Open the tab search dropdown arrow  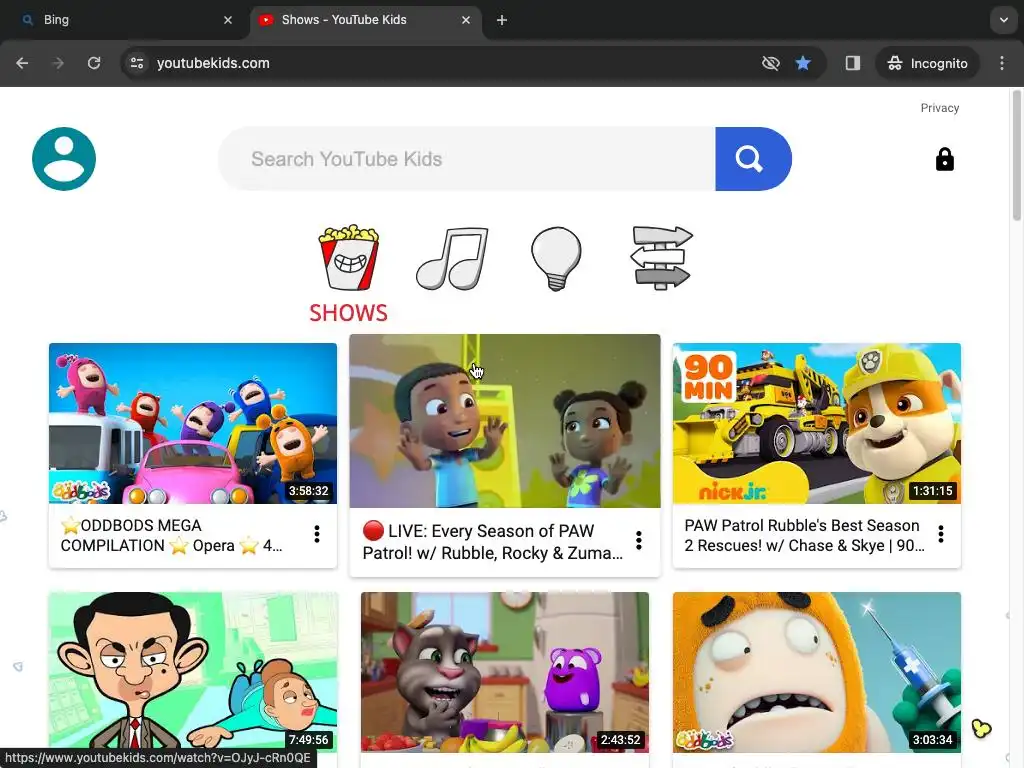pos(1004,20)
